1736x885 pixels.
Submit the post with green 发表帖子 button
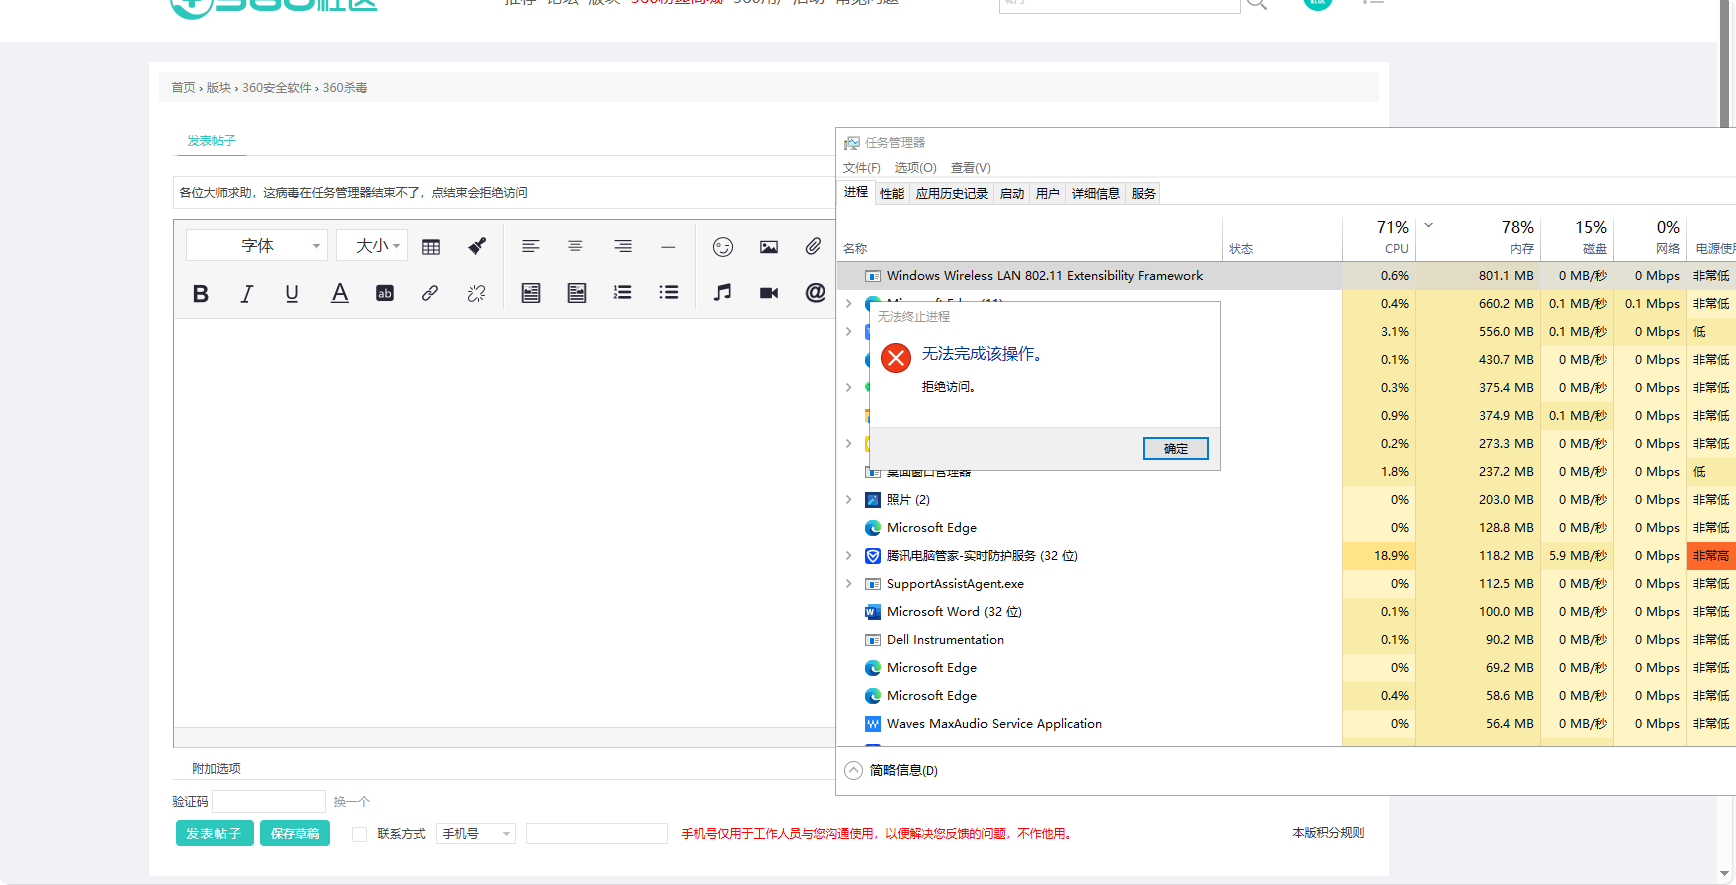(x=214, y=833)
